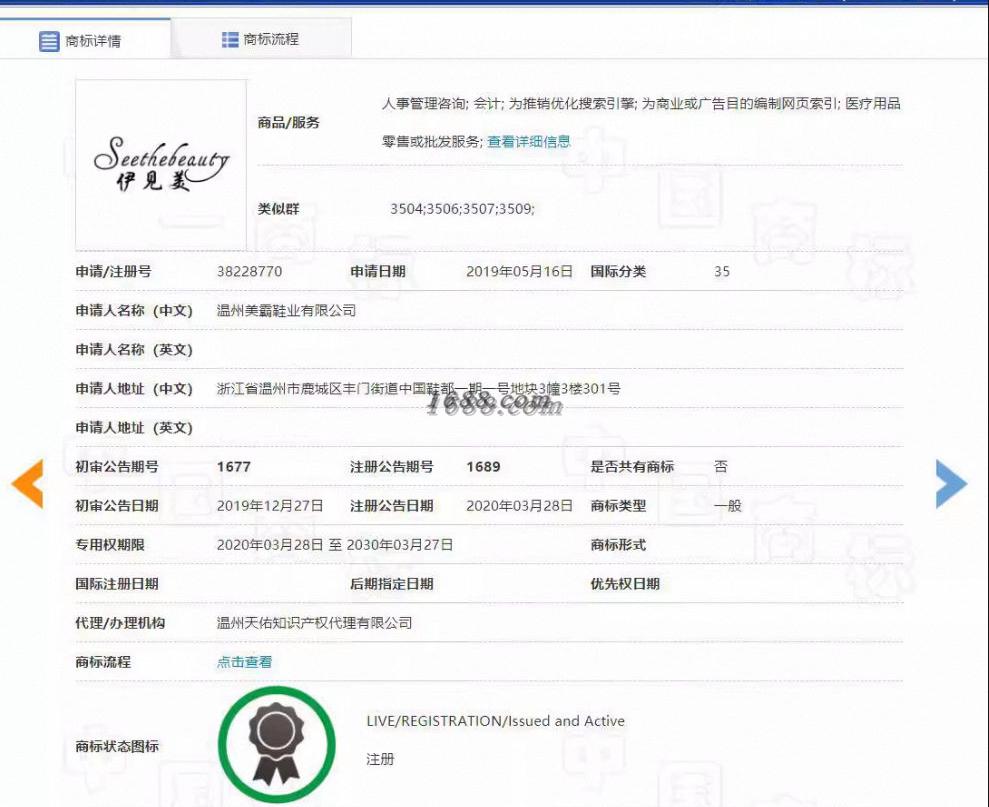
Task: Click the 商标状态图标 label
Action: coord(117,746)
